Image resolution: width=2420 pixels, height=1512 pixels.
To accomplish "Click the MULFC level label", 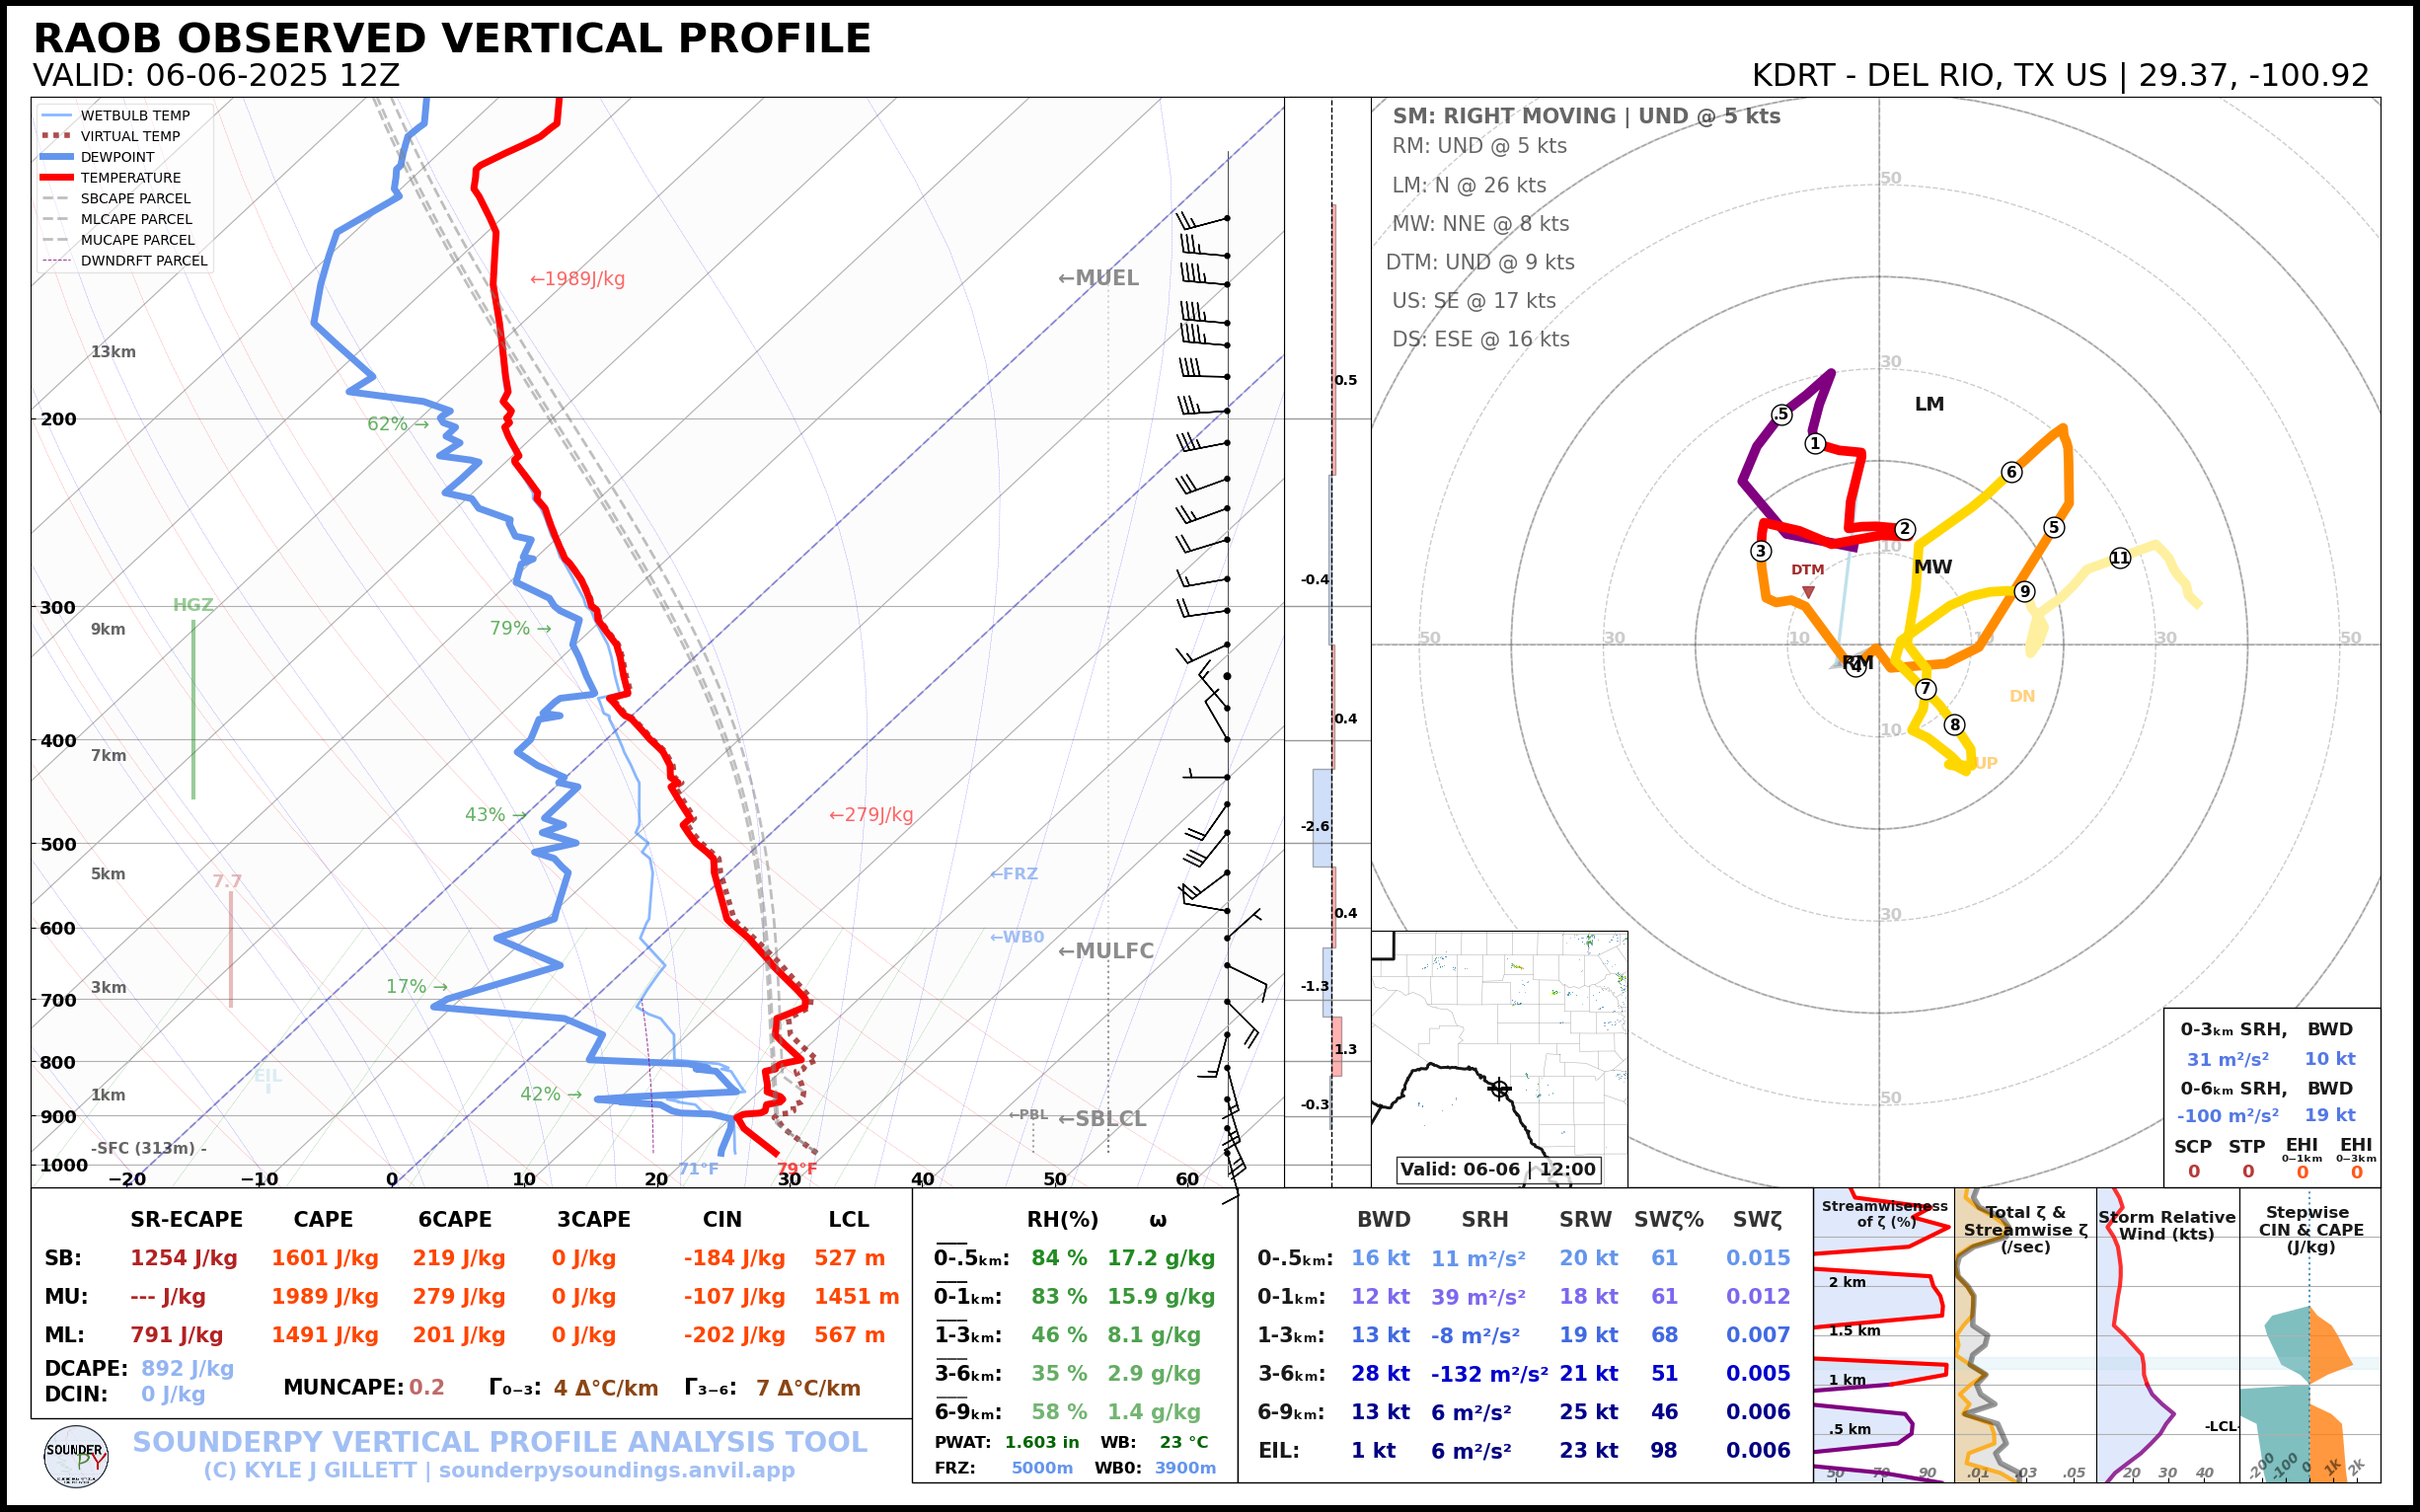I will (x=1105, y=951).
